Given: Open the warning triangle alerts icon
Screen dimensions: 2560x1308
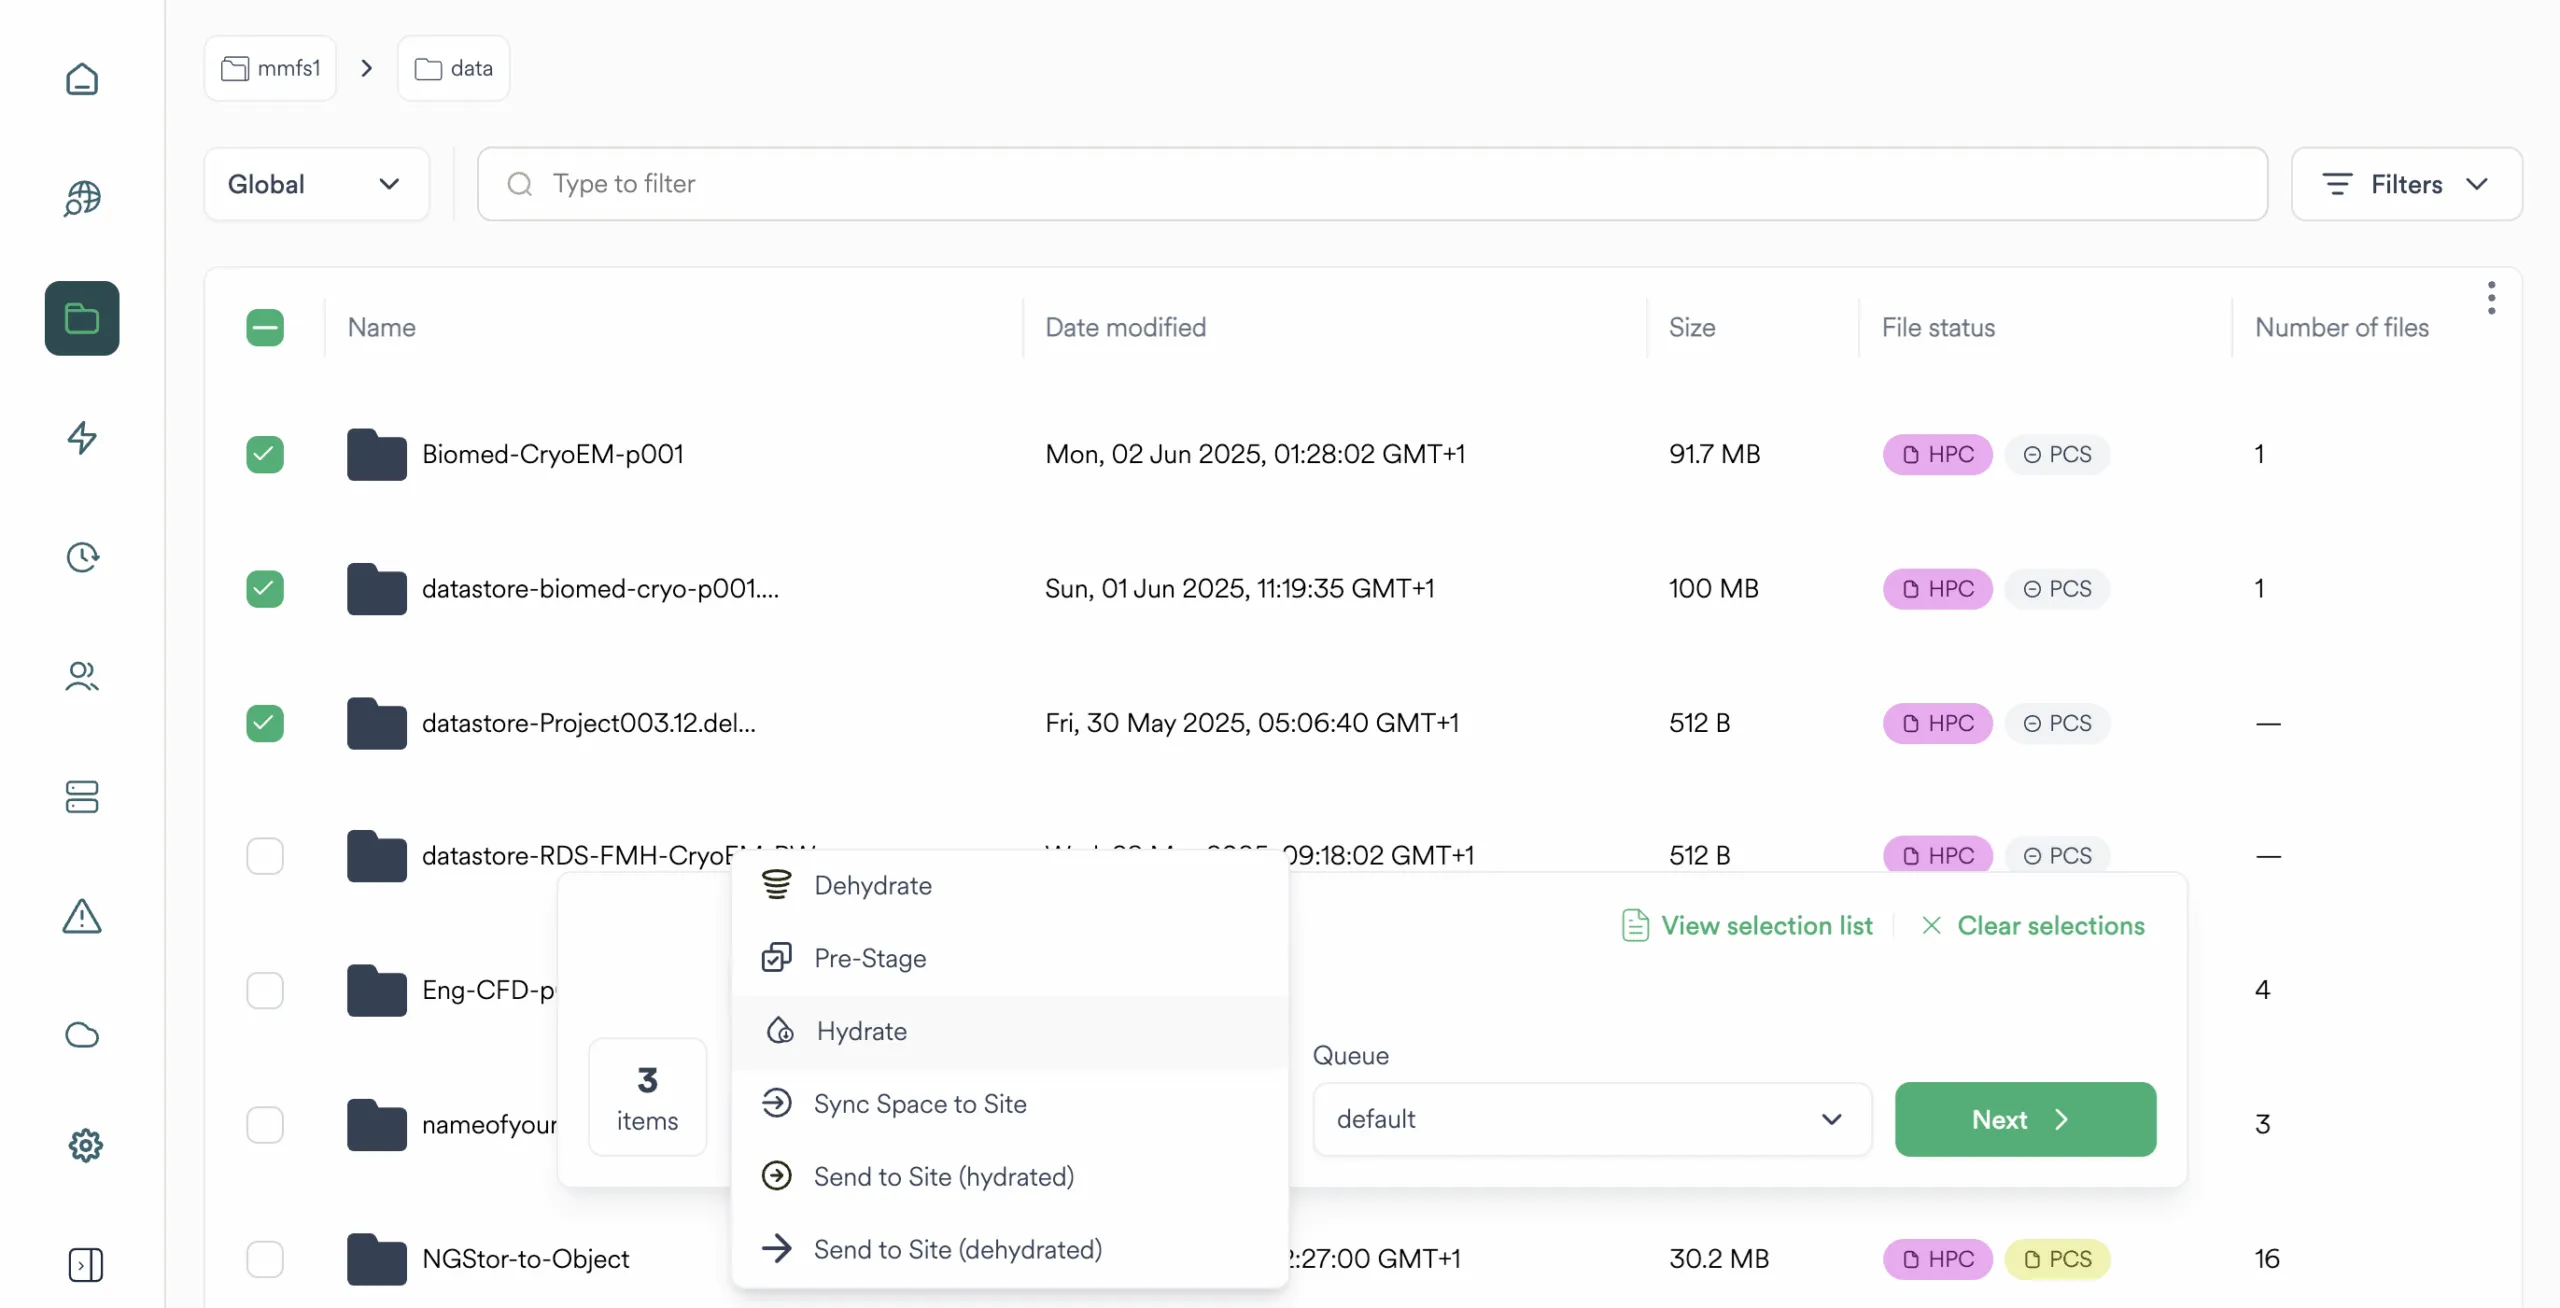Looking at the screenshot, I should 82,916.
